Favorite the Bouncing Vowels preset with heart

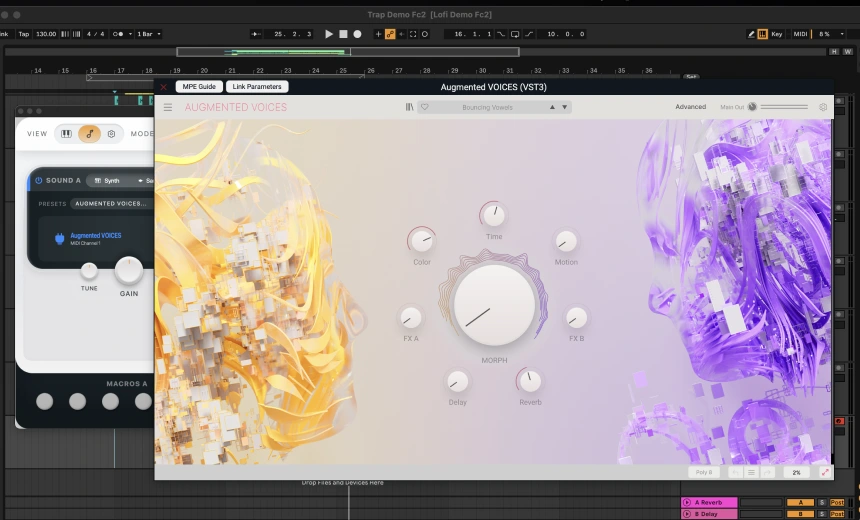(425, 107)
